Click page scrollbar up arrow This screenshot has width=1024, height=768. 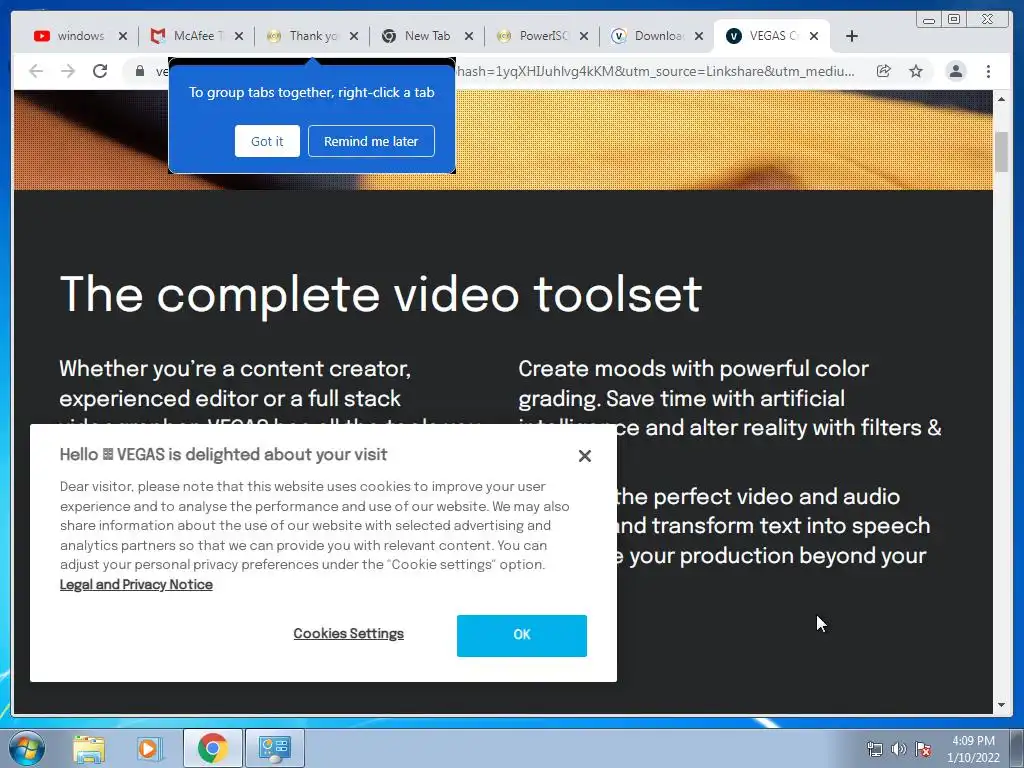(1001, 99)
